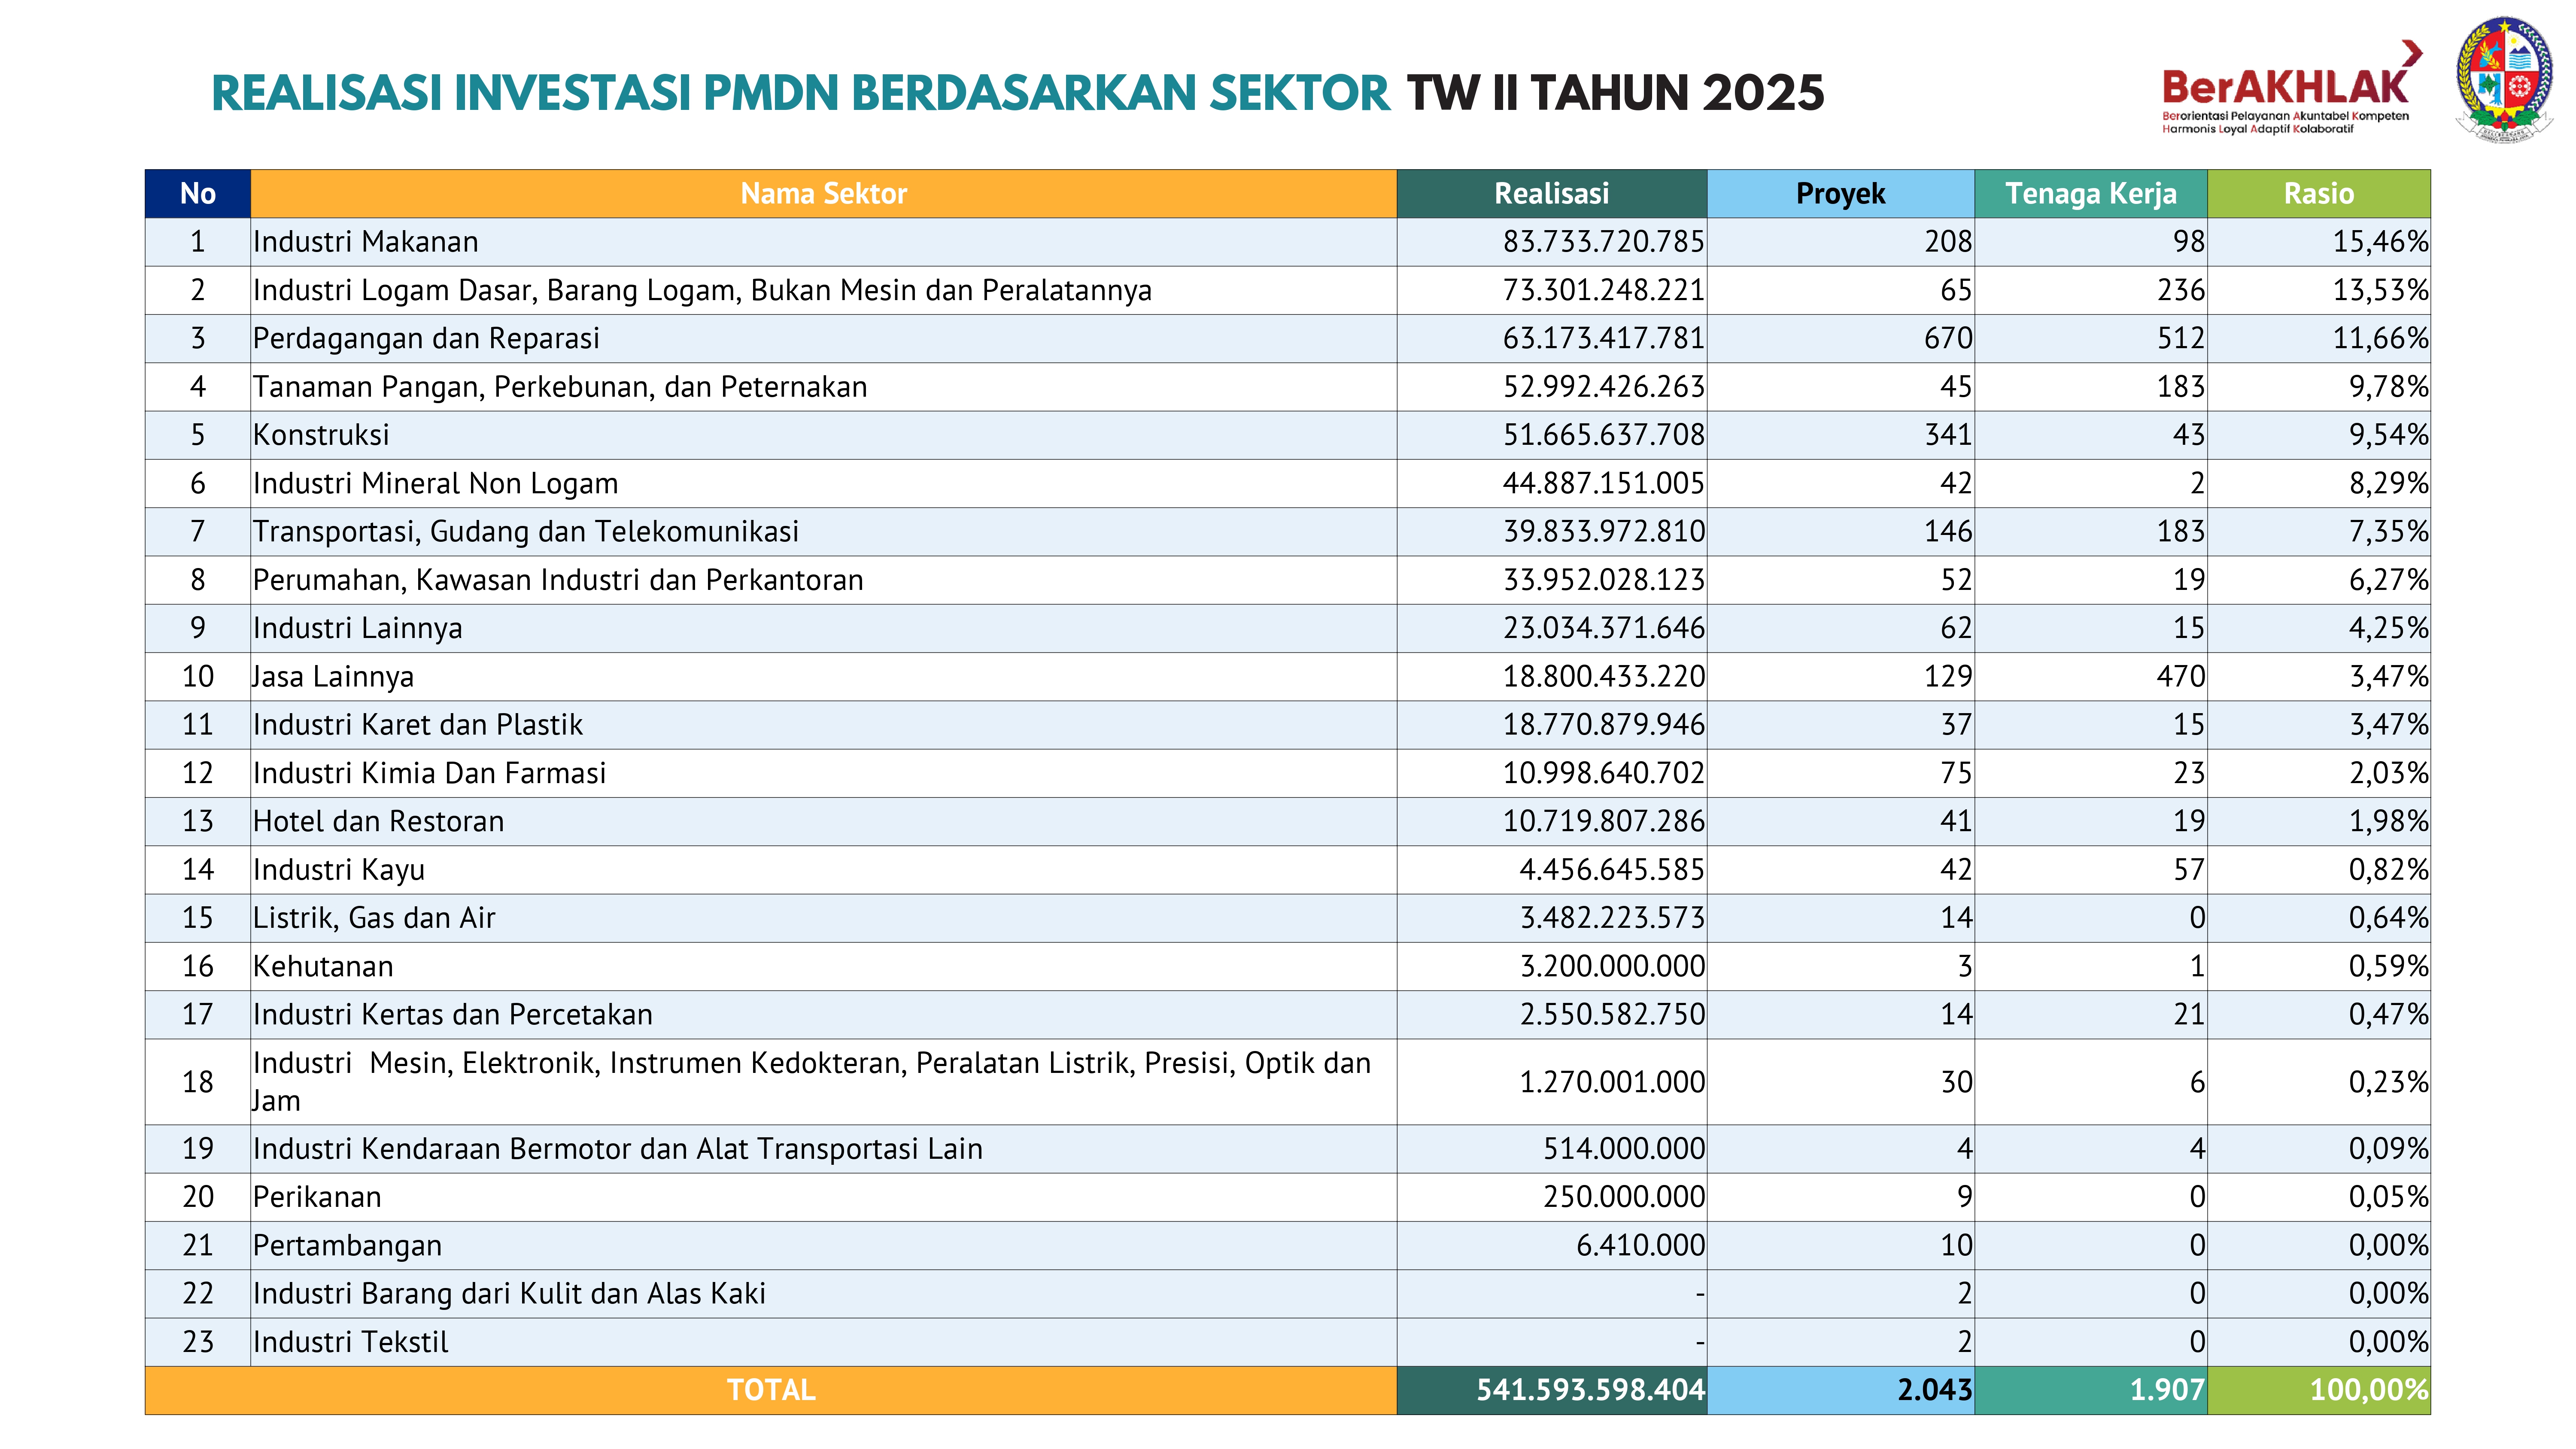
Task: Expand the Industri Lainnya row
Action: [x=700, y=628]
